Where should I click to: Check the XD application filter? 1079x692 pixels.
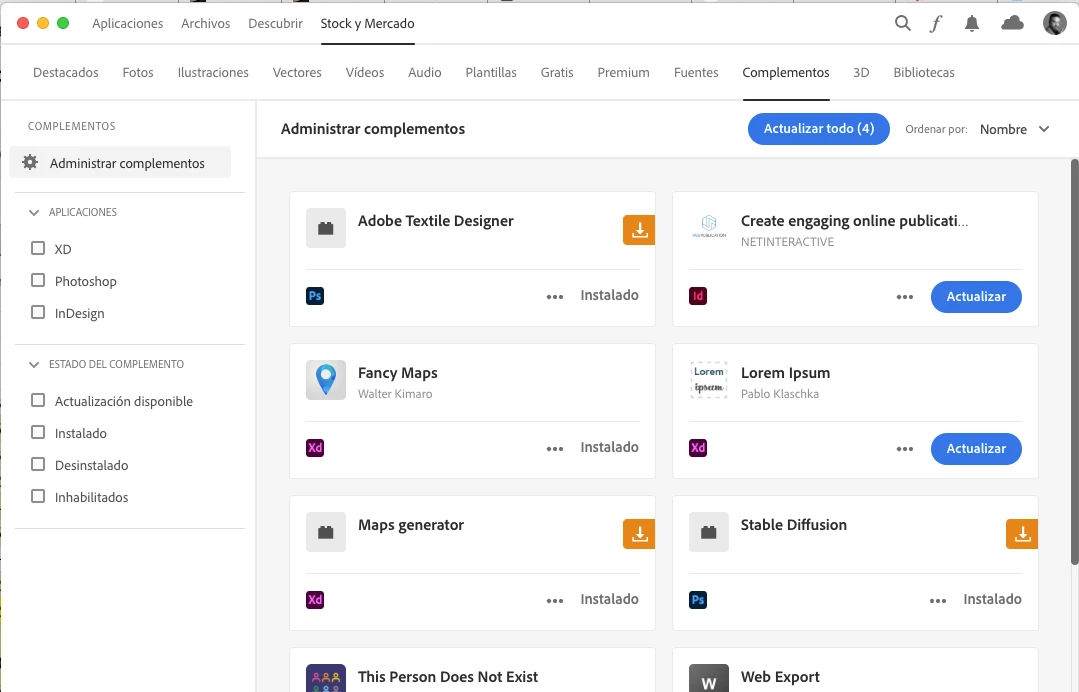(38, 248)
